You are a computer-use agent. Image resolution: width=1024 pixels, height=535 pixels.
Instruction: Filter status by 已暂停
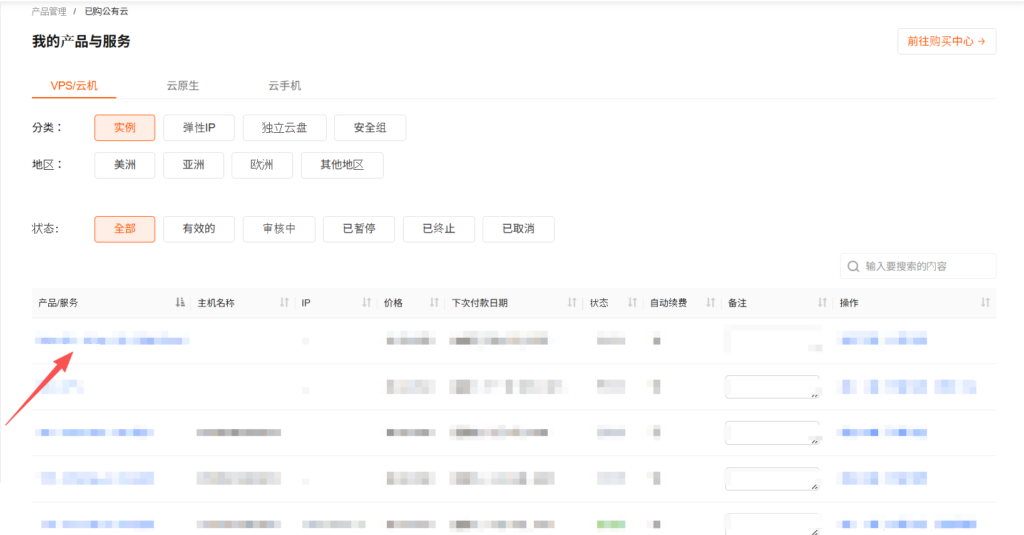click(x=359, y=229)
